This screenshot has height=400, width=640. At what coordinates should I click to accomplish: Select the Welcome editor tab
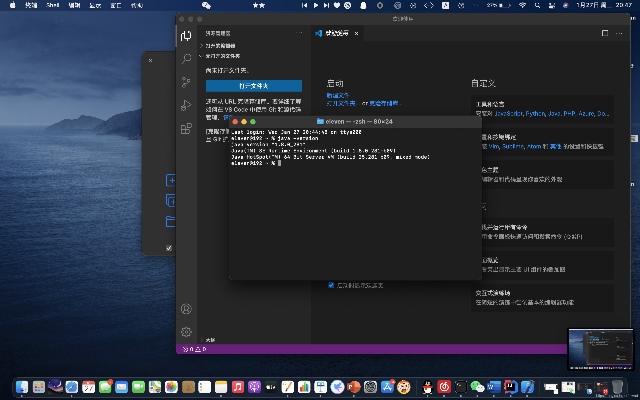click(x=337, y=33)
